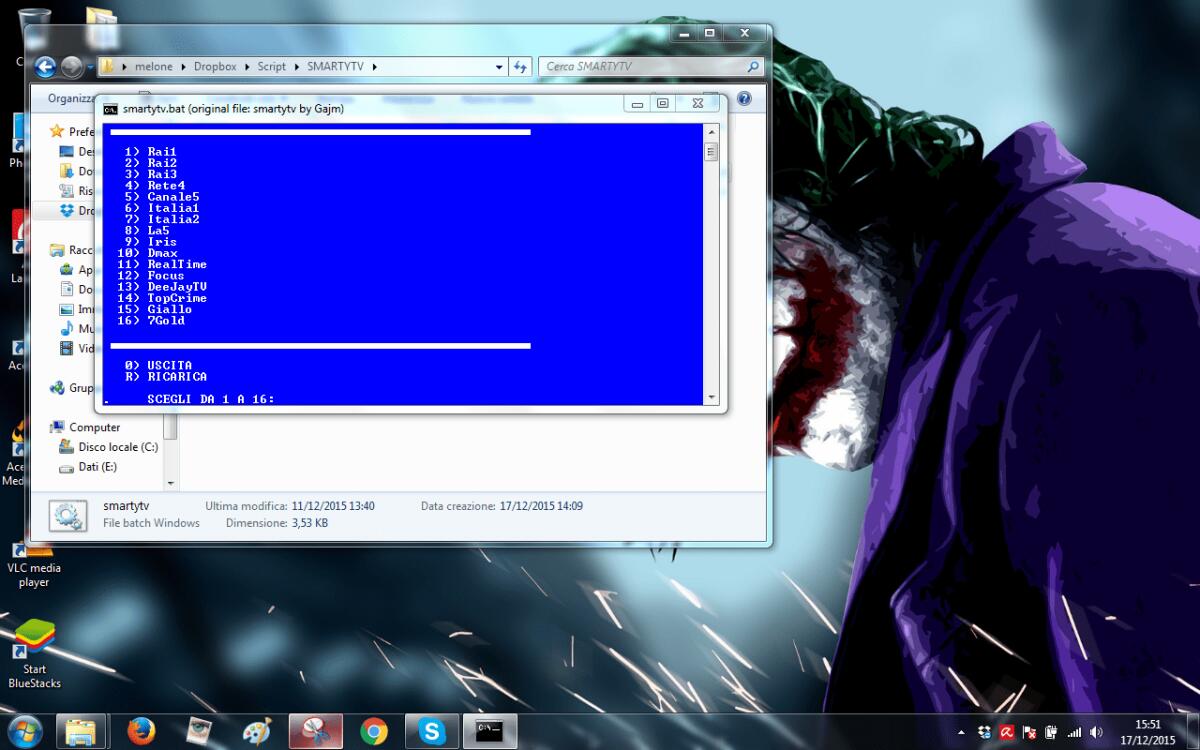Click the Back navigation arrow
1200x750 pixels.
47,67
